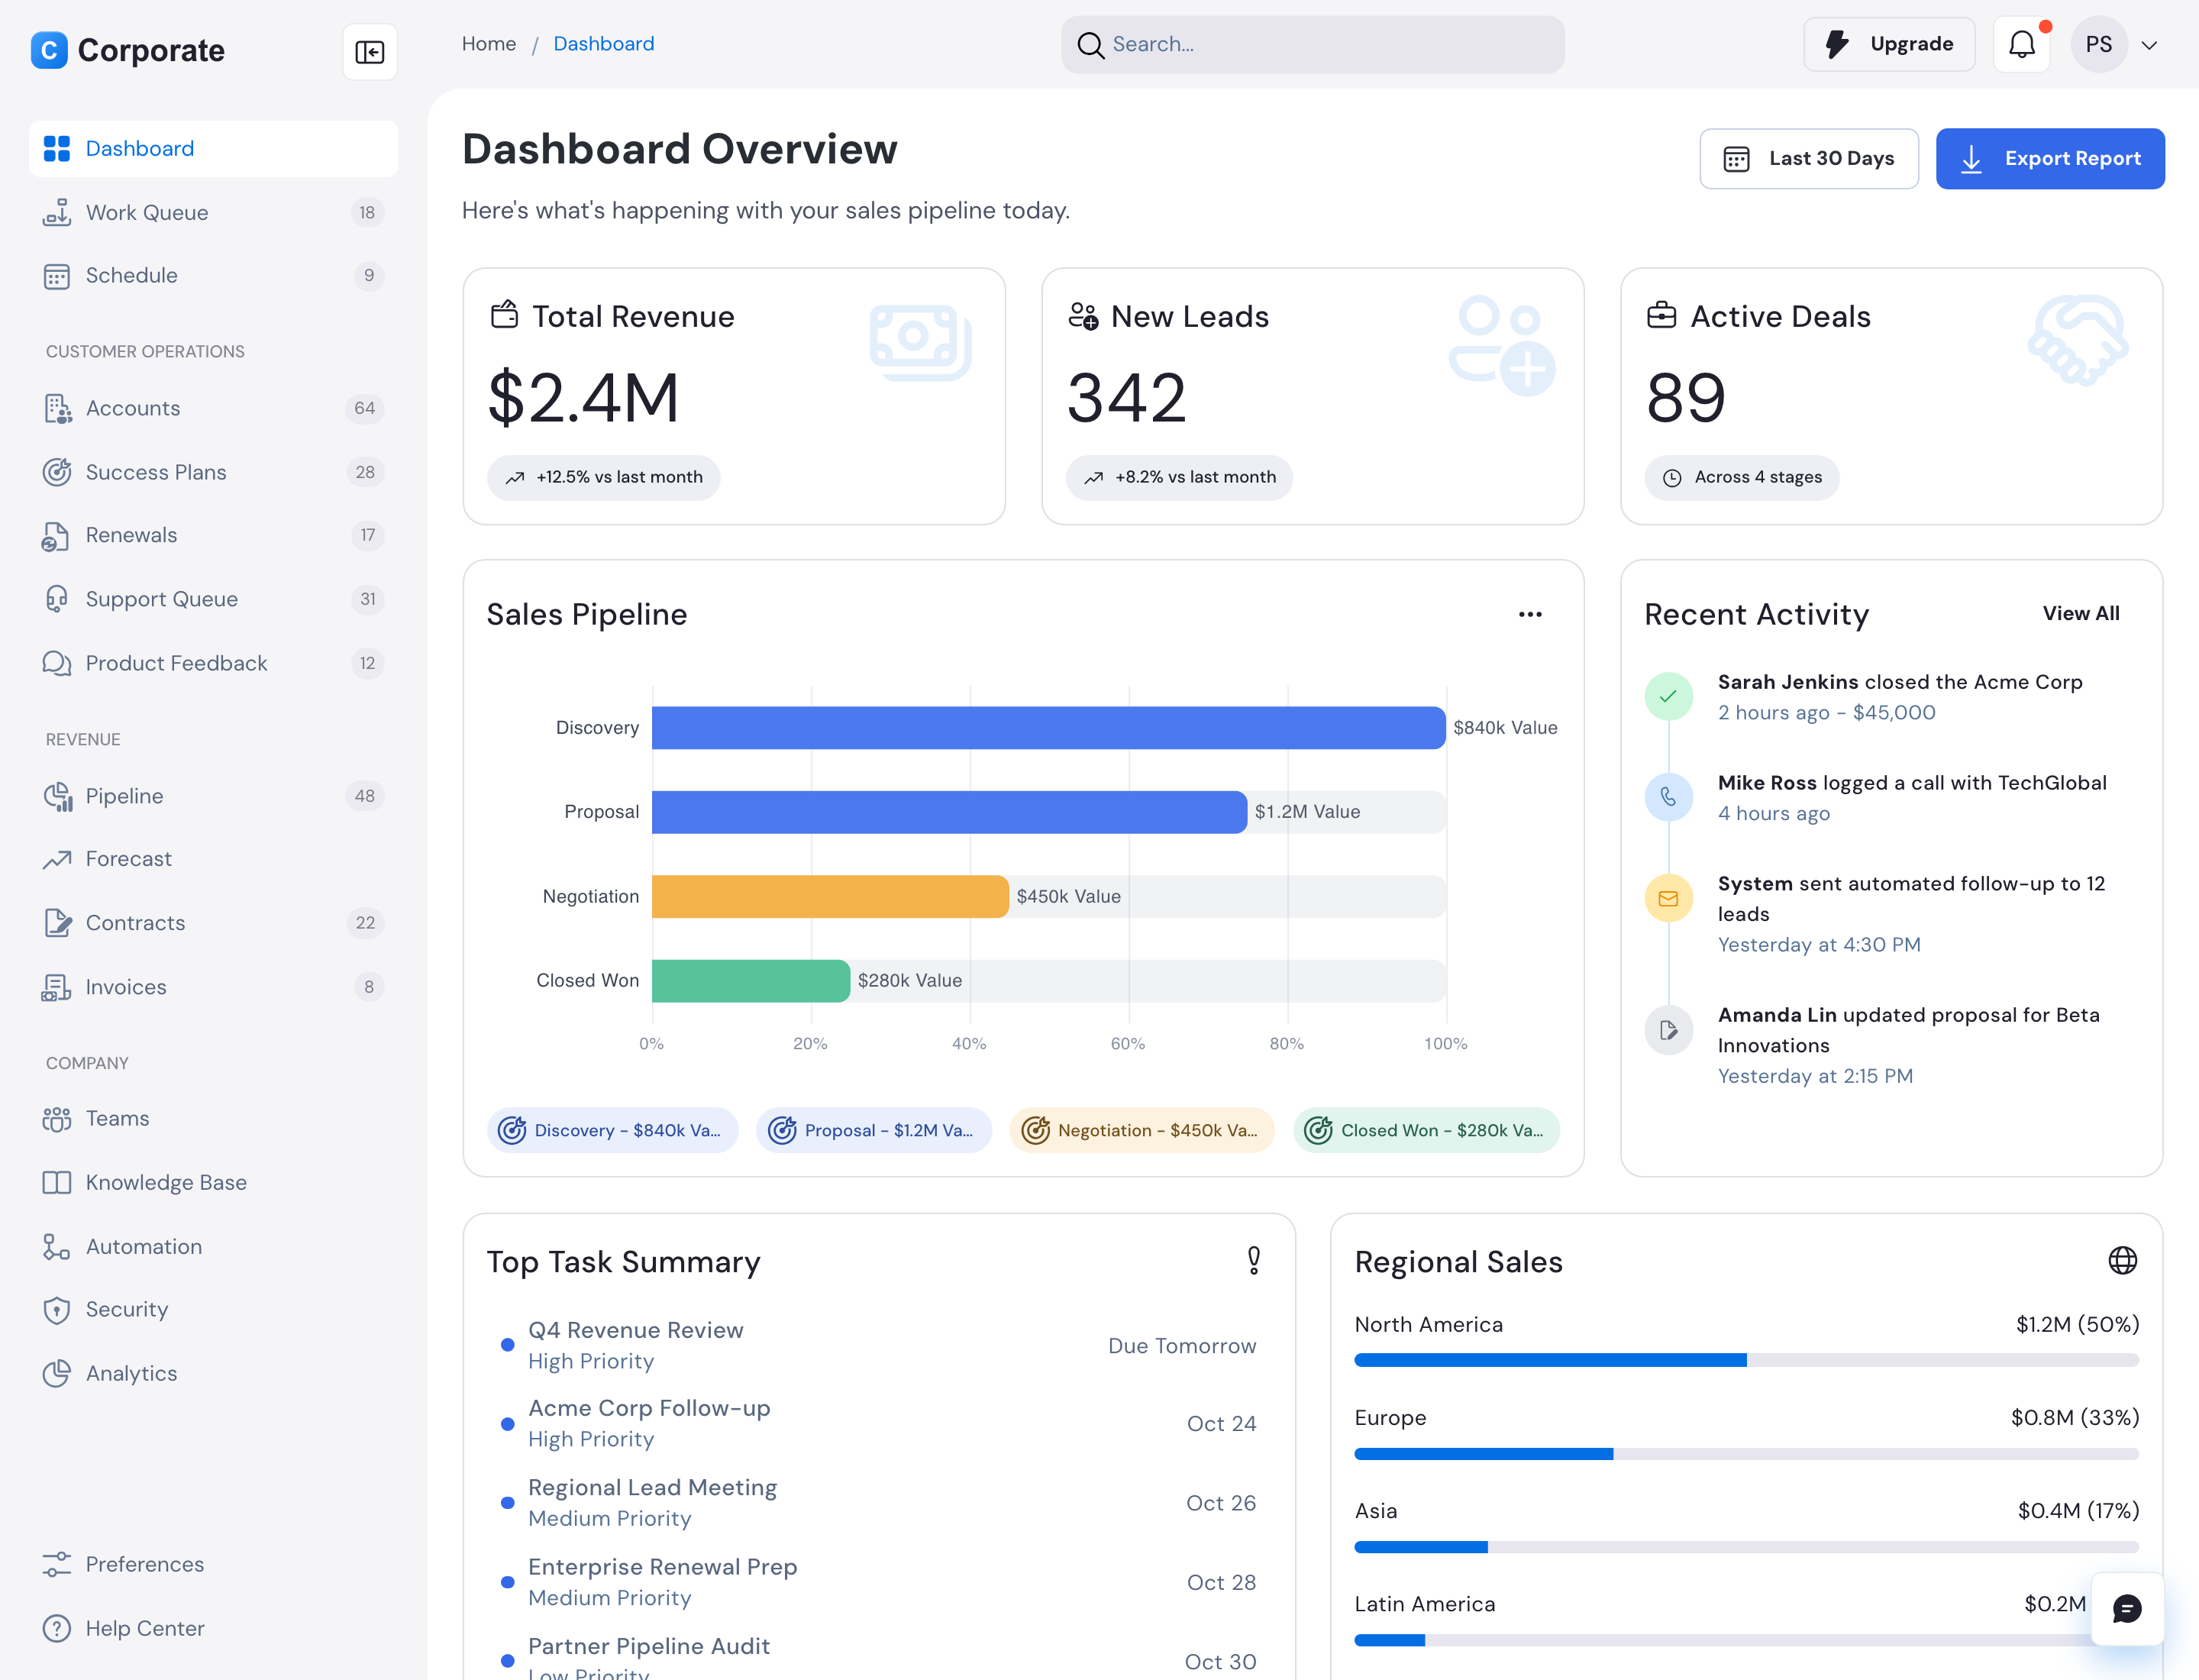2199x1680 pixels.
Task: Open the Last 30 Days date range selector
Action: click(x=1808, y=158)
